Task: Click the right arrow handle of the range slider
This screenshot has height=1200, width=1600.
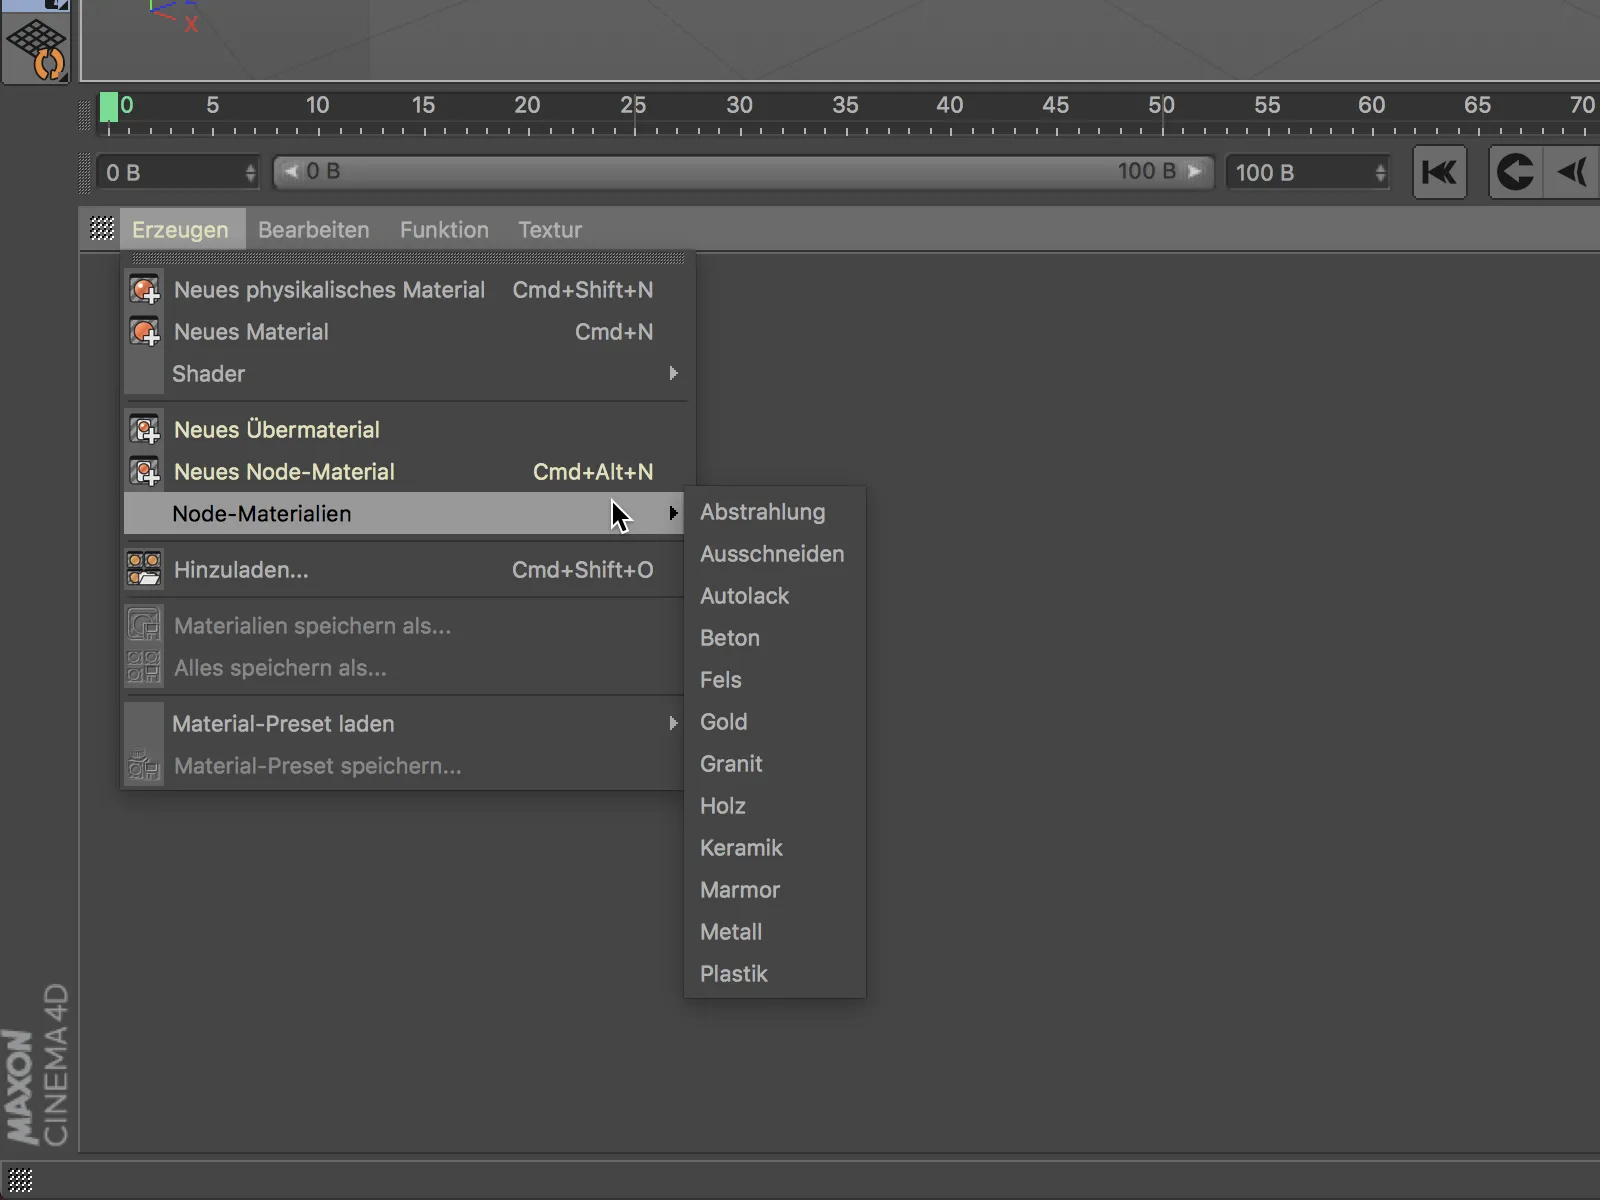Action: [x=1195, y=171]
